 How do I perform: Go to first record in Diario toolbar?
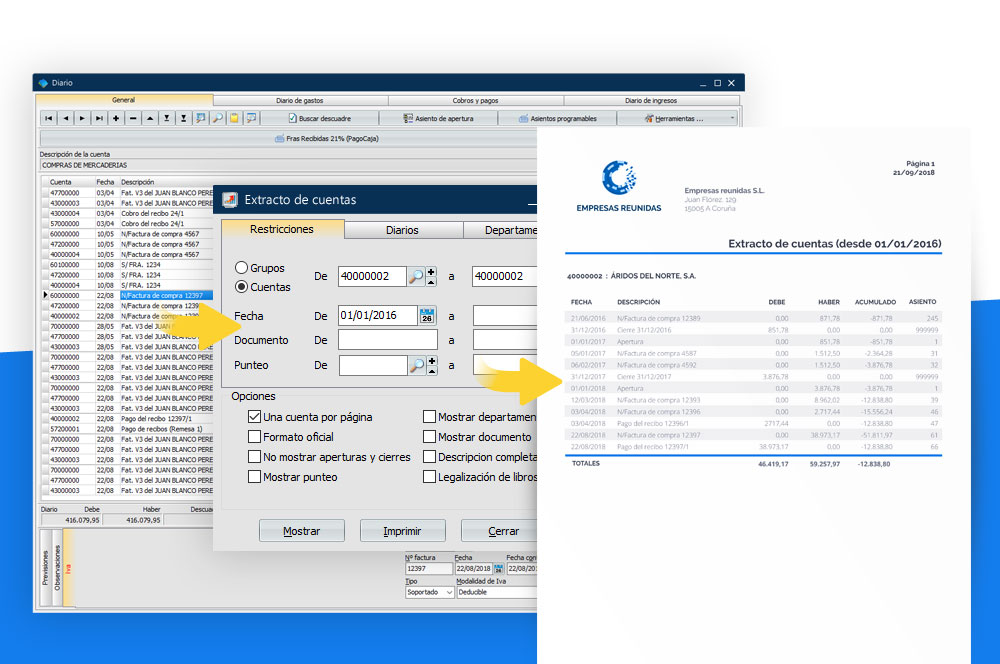48,118
